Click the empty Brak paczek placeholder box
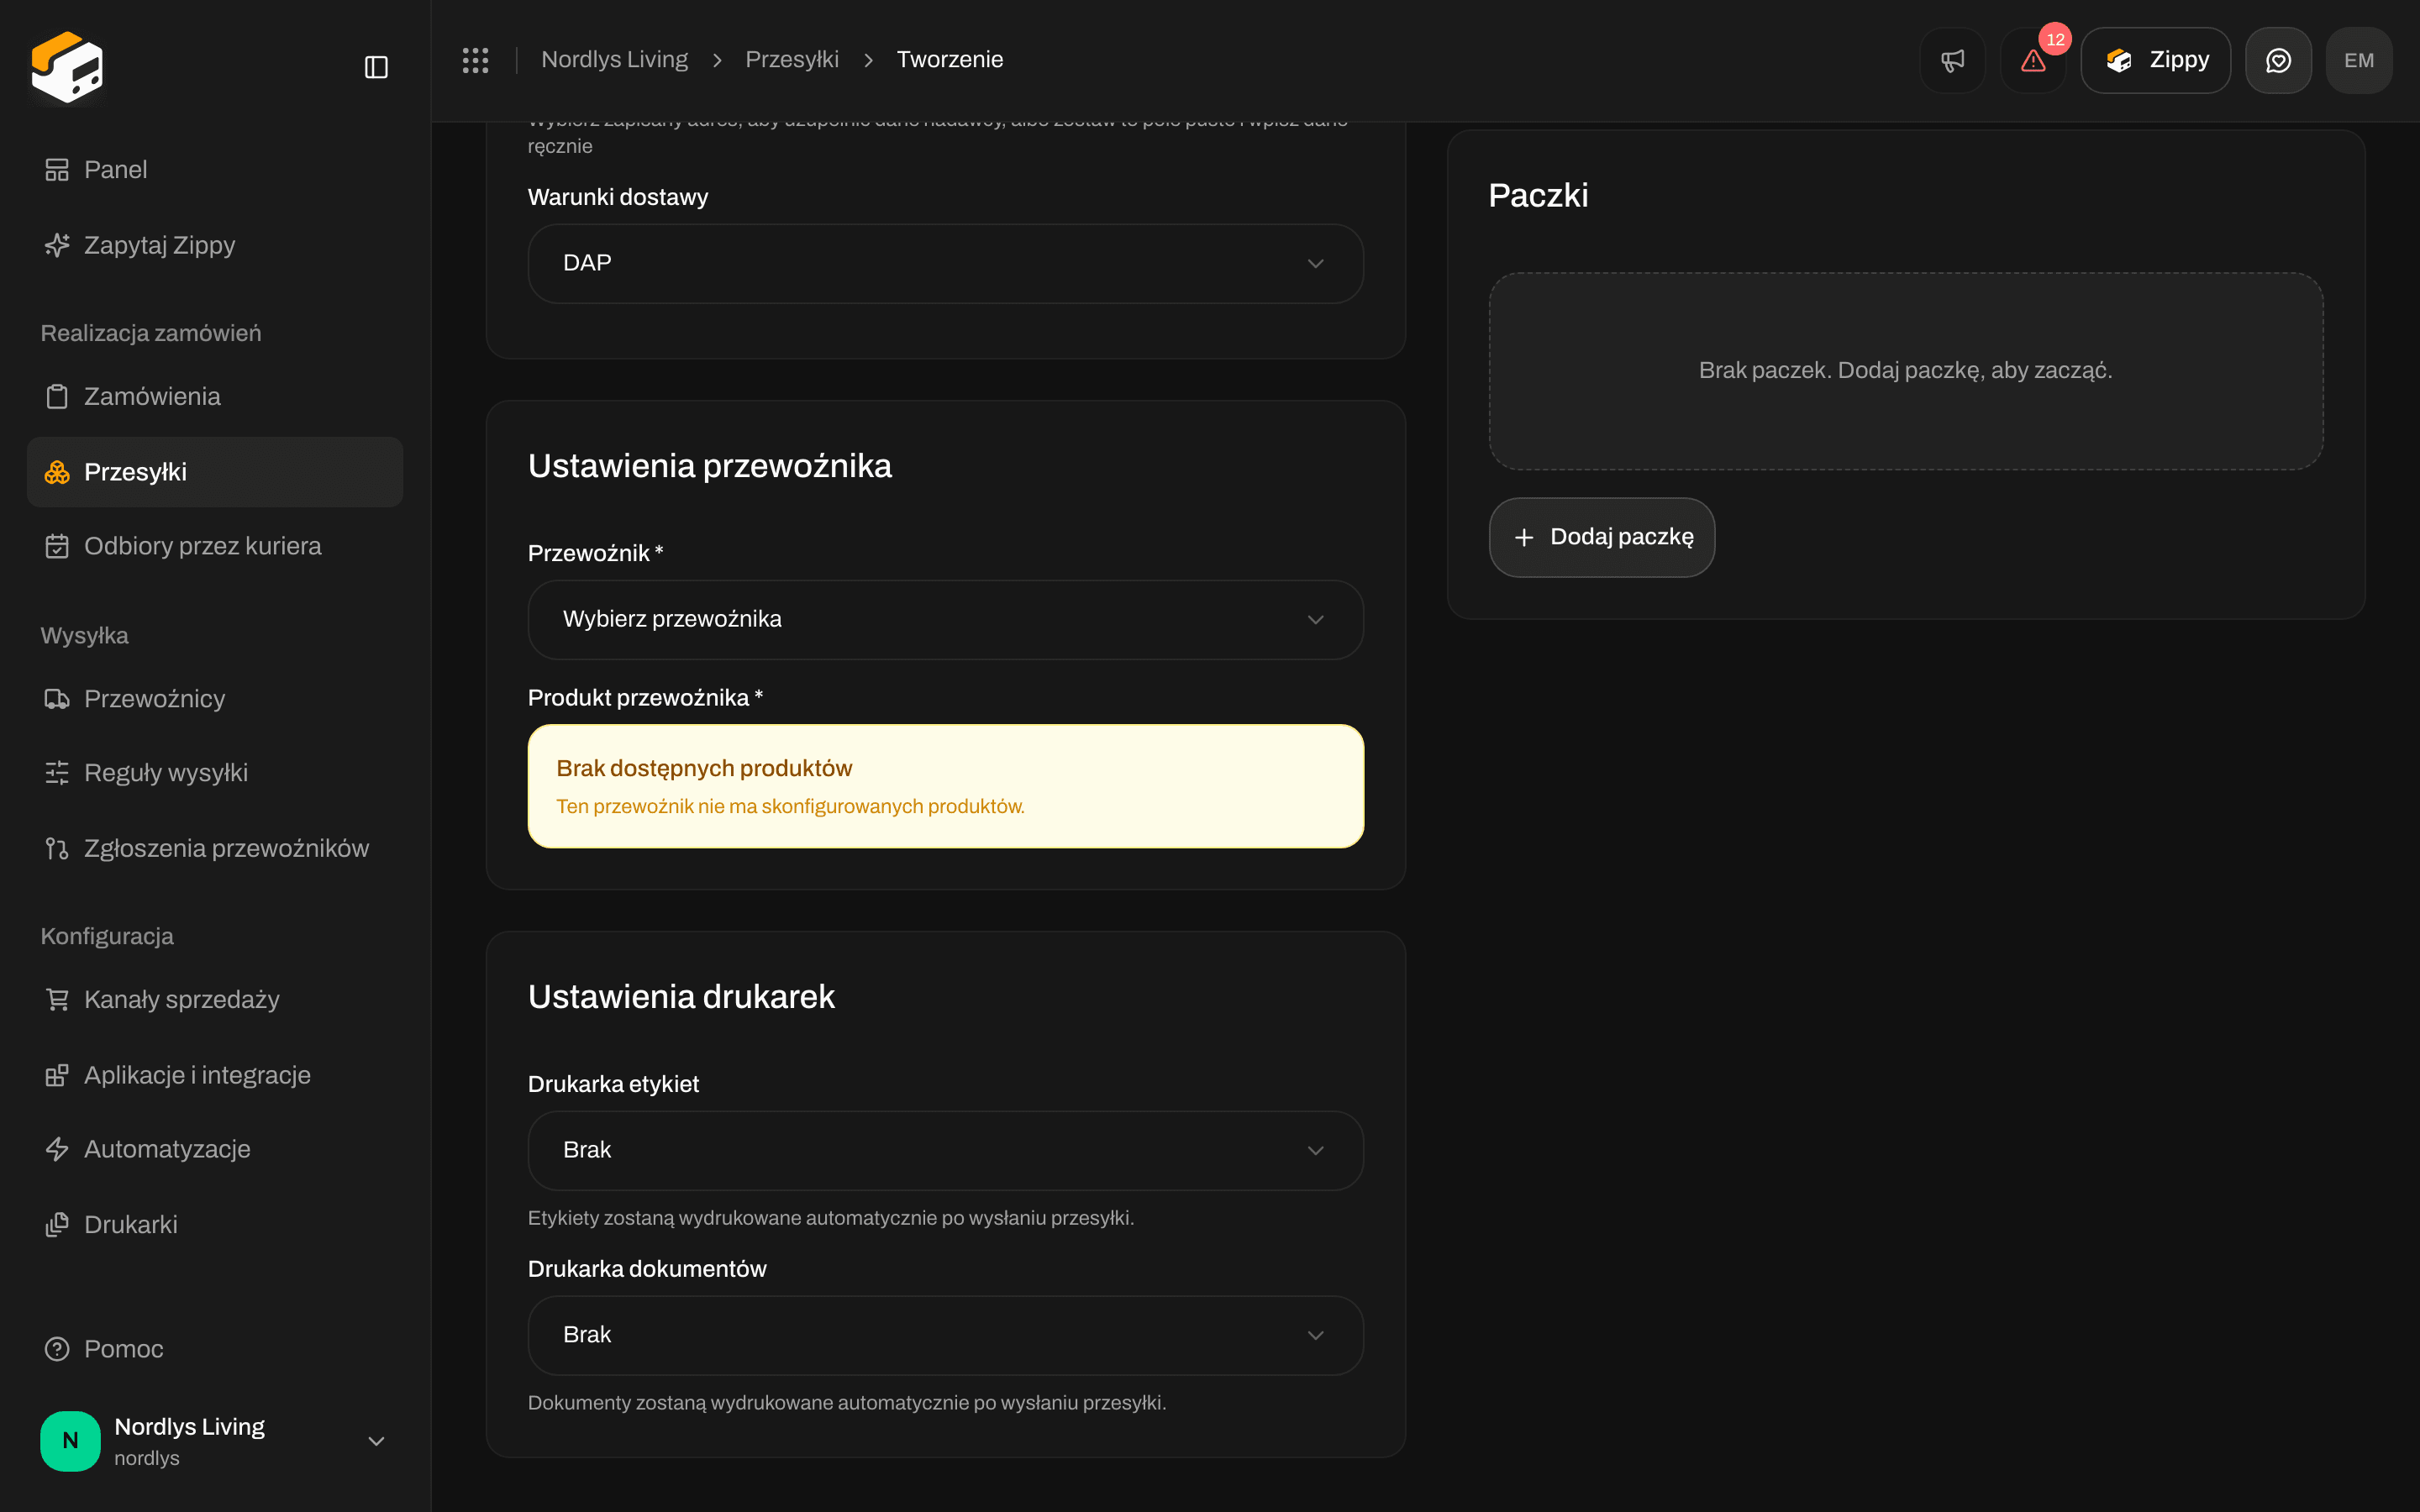Image resolution: width=2420 pixels, height=1512 pixels. click(1906, 371)
